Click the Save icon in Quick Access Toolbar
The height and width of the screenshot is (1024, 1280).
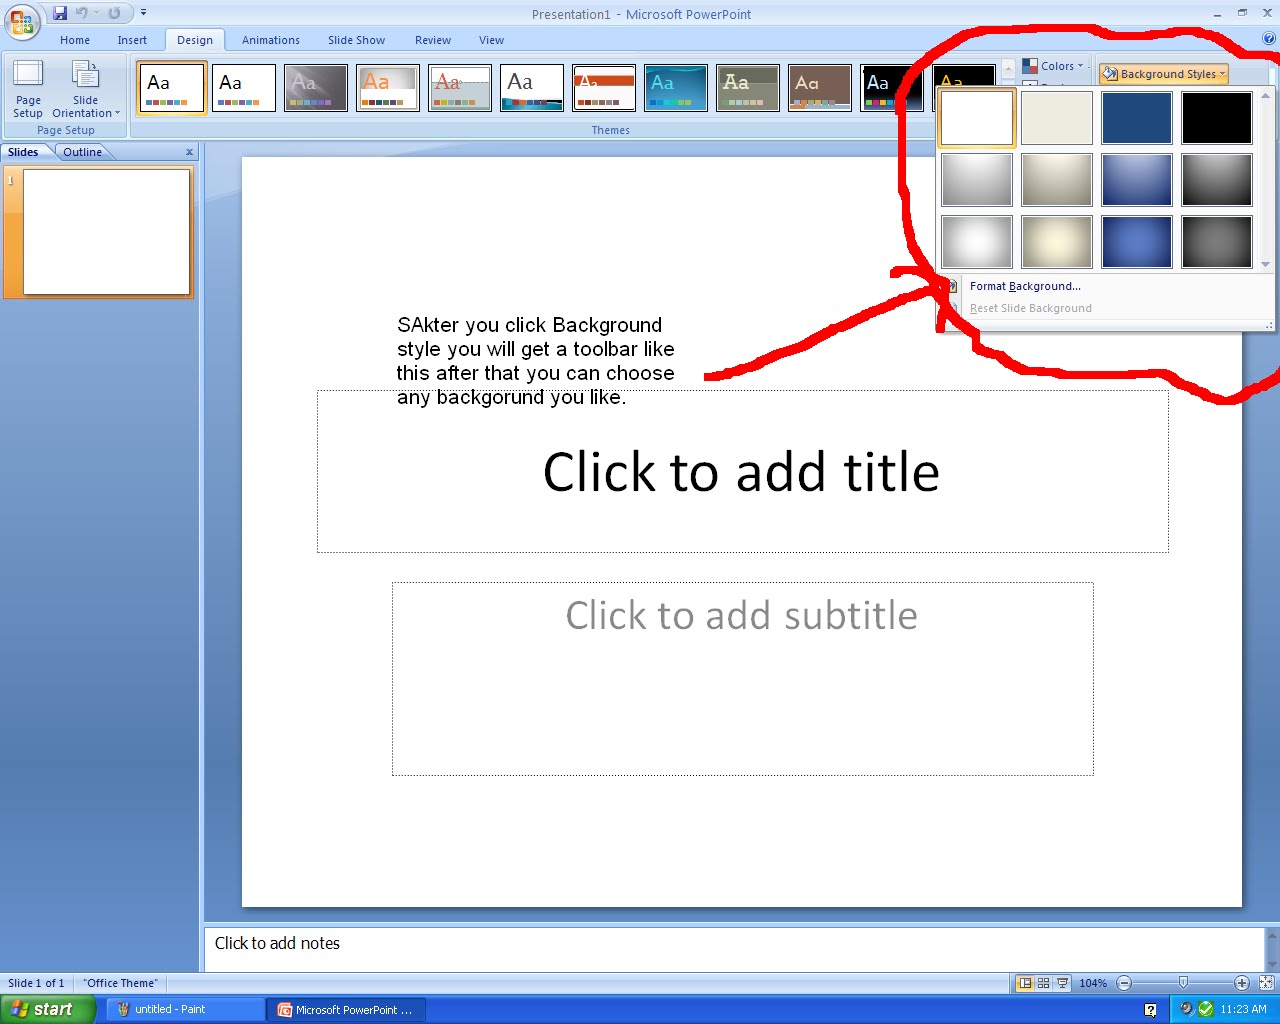(x=60, y=11)
